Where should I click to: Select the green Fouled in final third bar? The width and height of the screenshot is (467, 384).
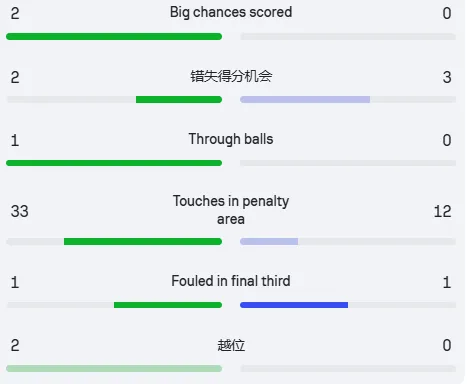(x=168, y=305)
